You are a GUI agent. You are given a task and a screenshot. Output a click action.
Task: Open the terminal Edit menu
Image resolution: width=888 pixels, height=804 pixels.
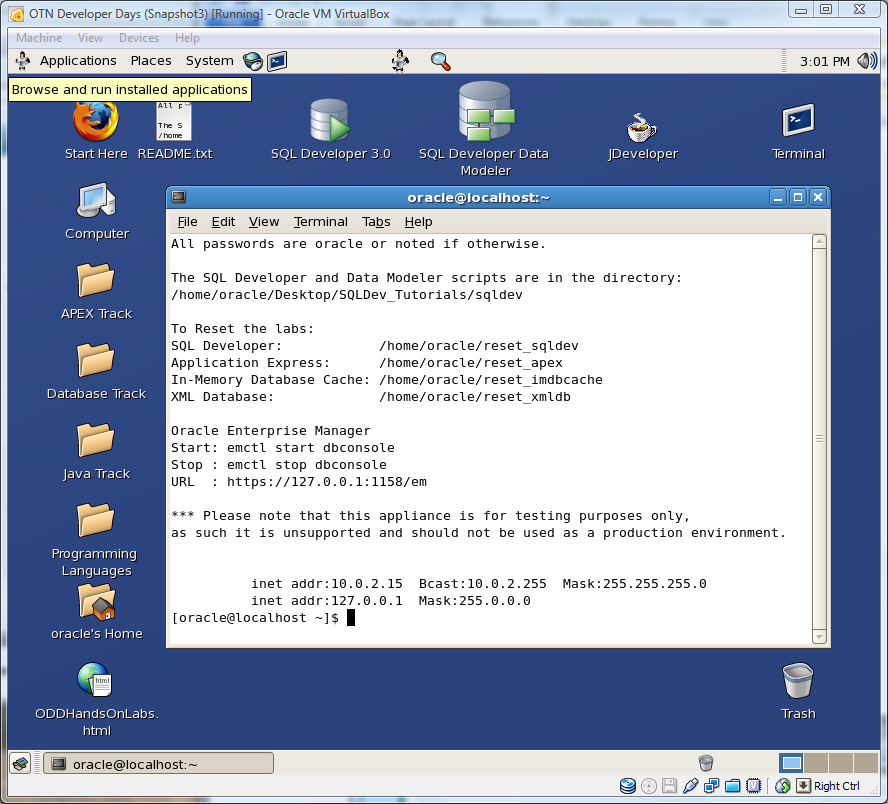pyautogui.click(x=223, y=222)
